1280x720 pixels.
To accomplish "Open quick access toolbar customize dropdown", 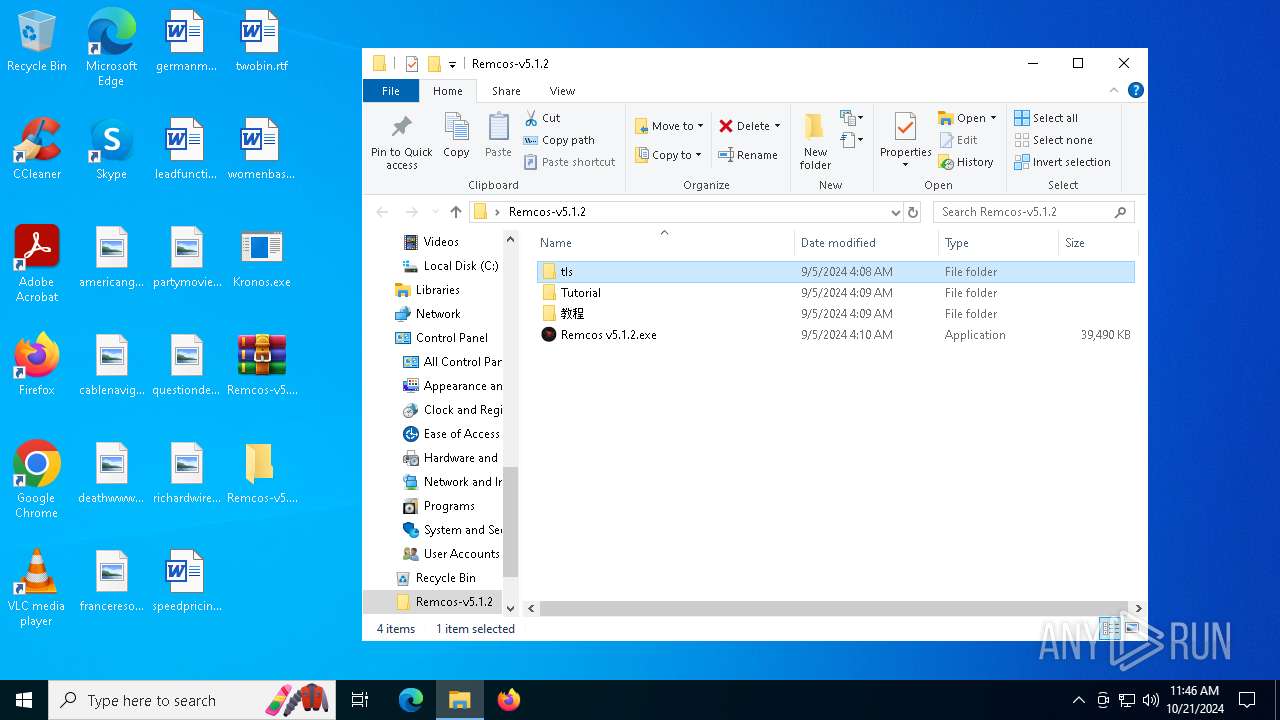I will (452, 64).
